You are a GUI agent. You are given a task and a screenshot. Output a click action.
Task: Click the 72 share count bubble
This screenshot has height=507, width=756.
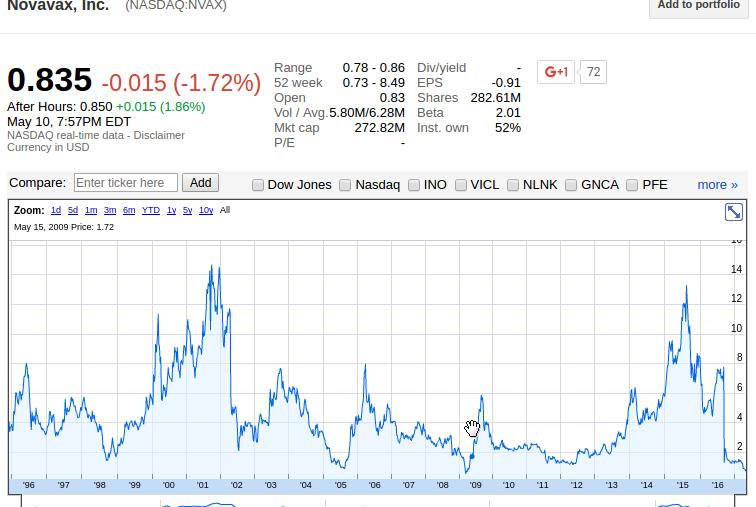tap(594, 72)
